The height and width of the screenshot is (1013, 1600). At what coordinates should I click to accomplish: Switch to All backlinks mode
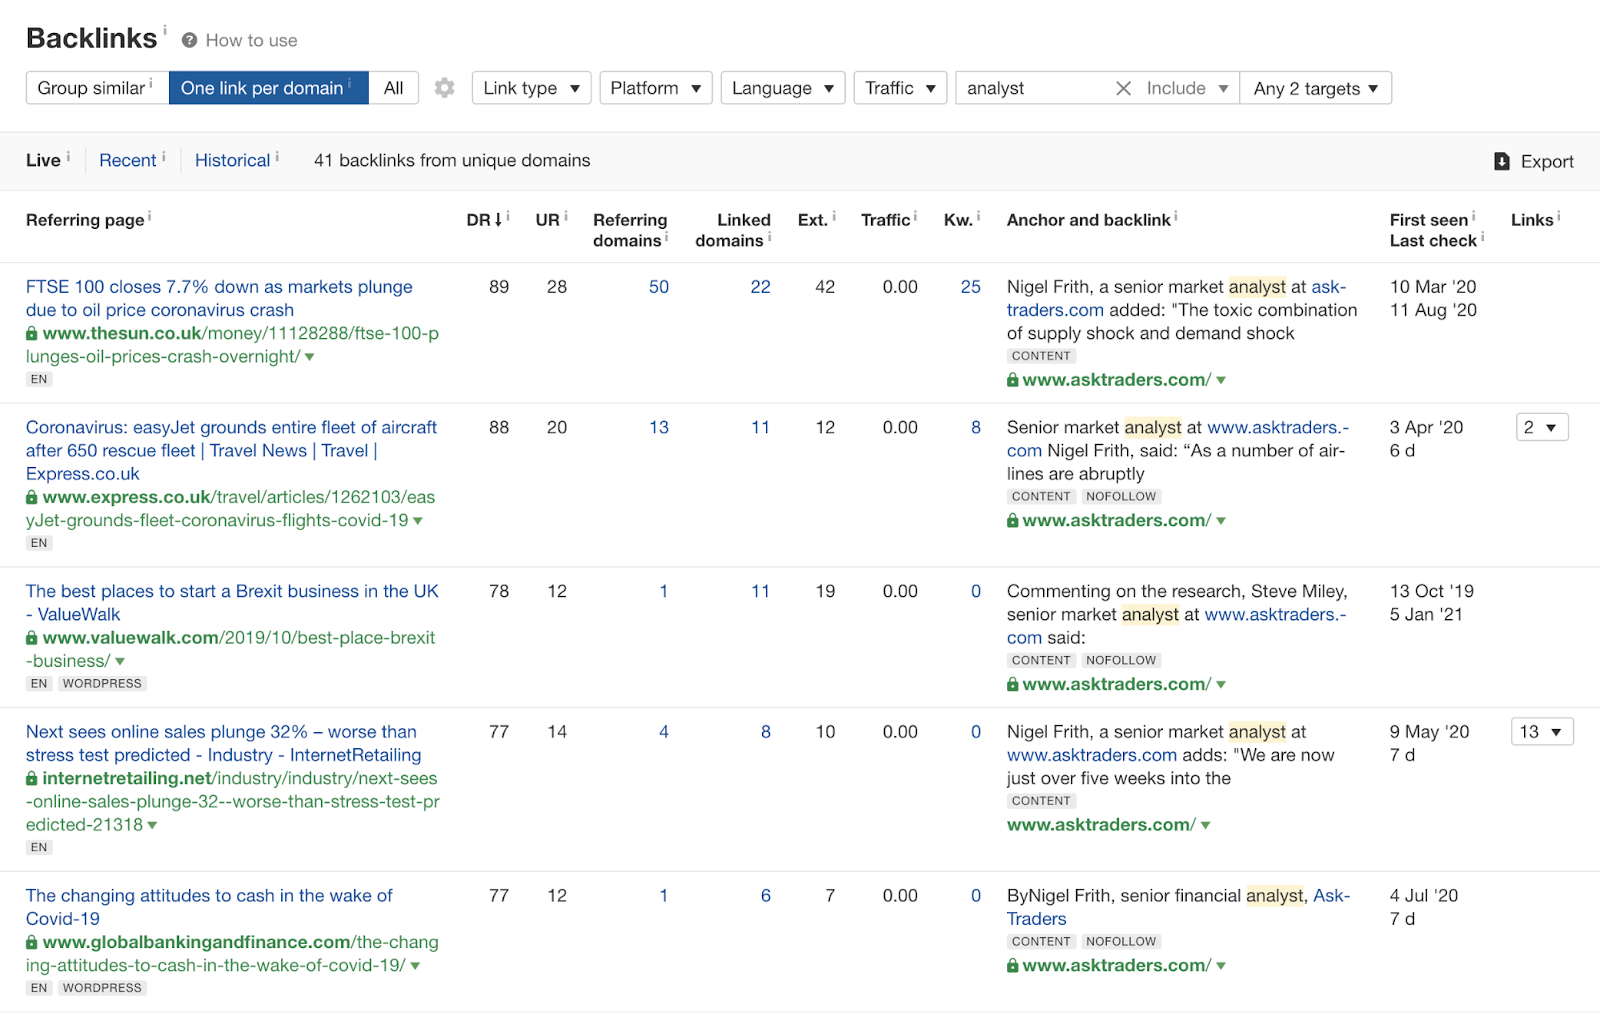393,88
